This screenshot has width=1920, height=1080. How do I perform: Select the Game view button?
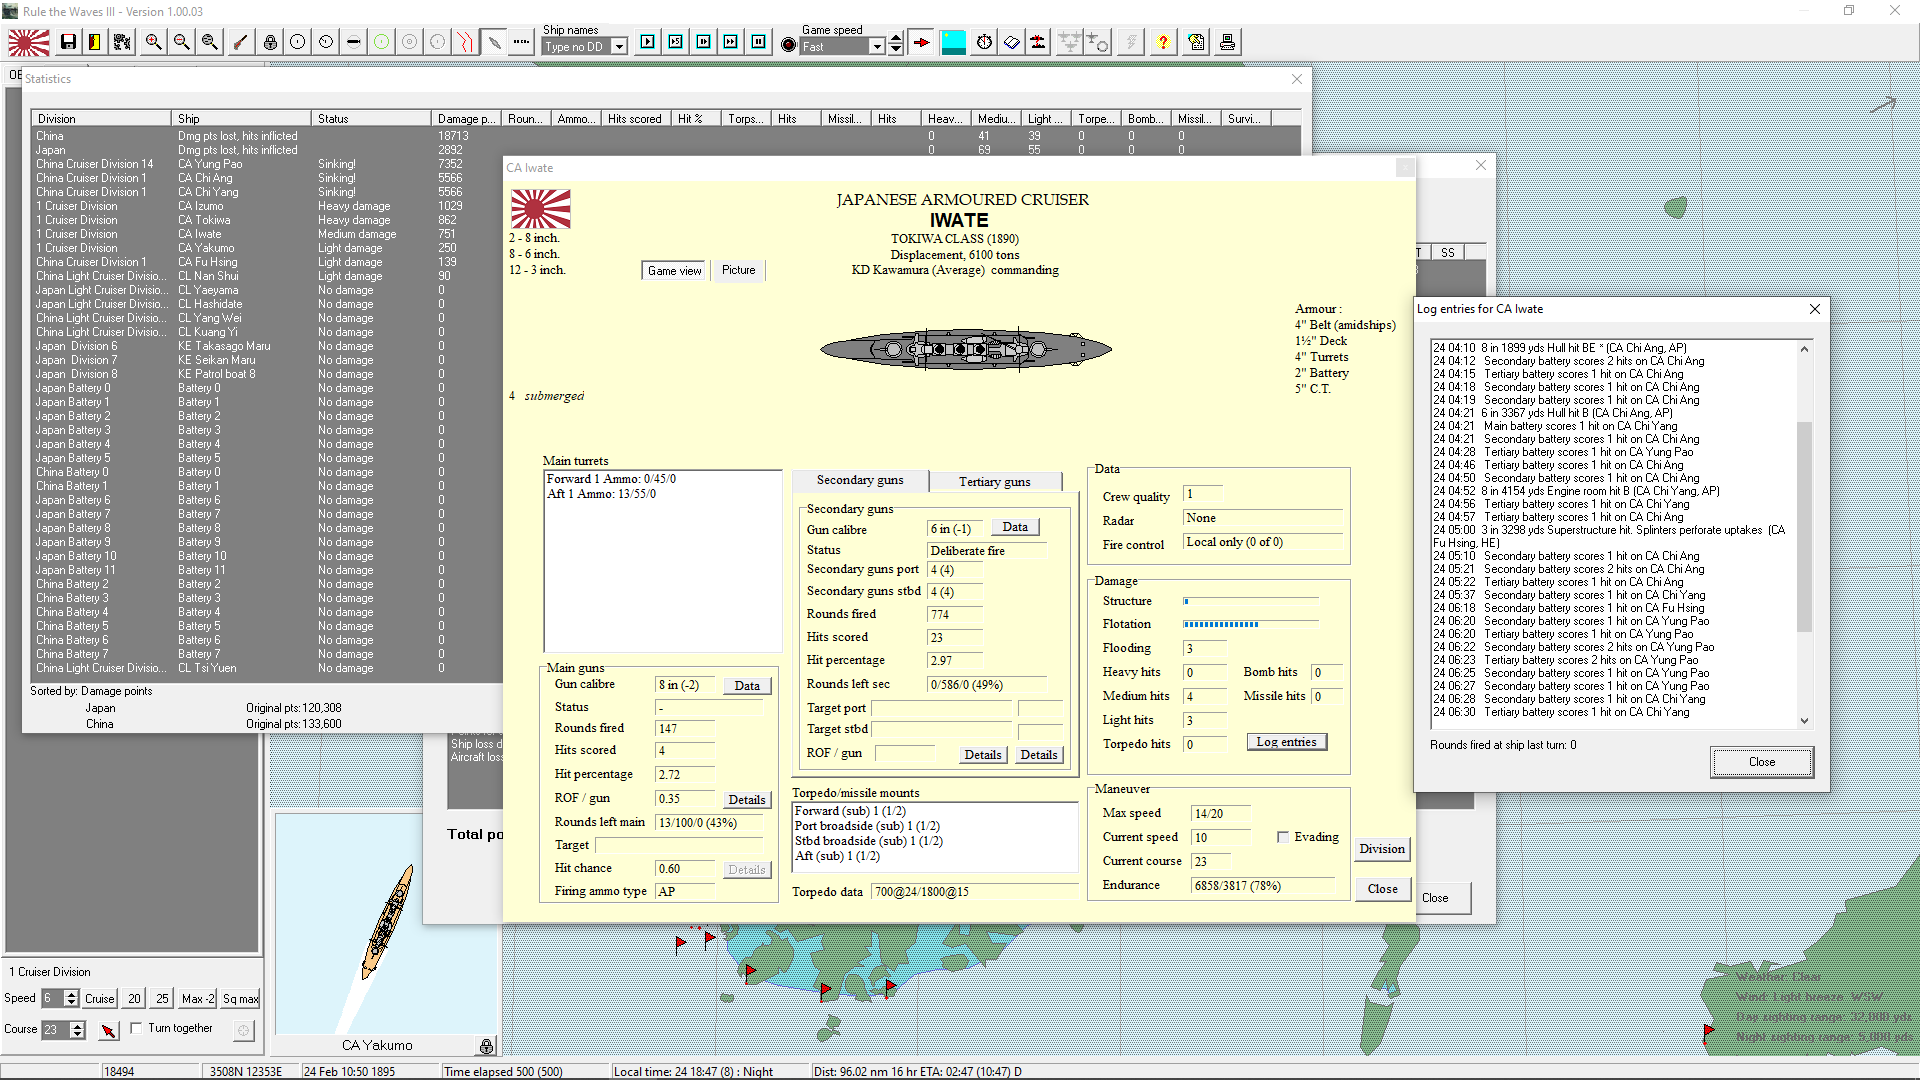click(675, 271)
